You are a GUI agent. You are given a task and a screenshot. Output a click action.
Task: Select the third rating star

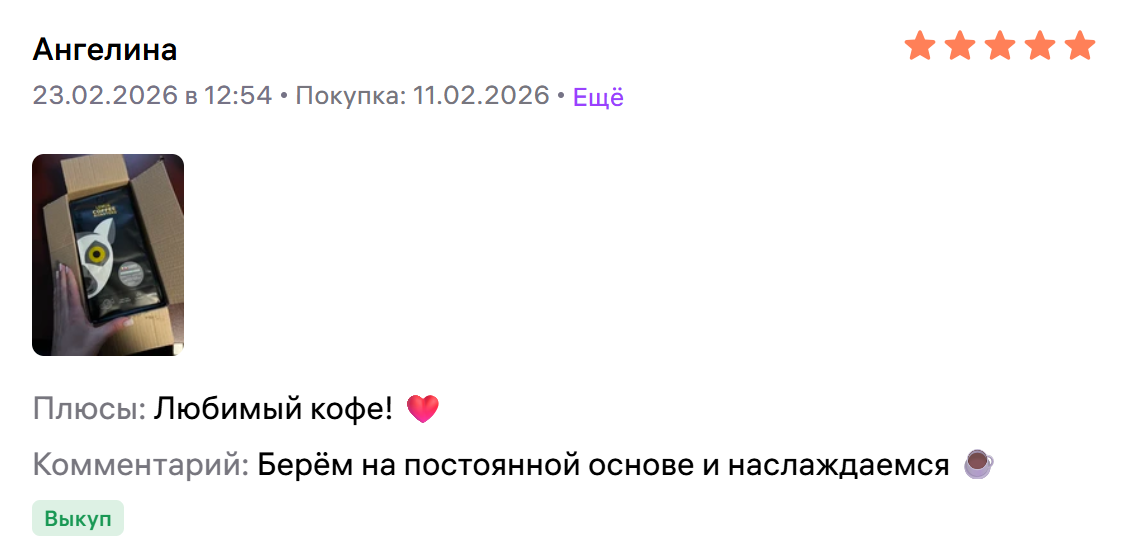[1000, 46]
